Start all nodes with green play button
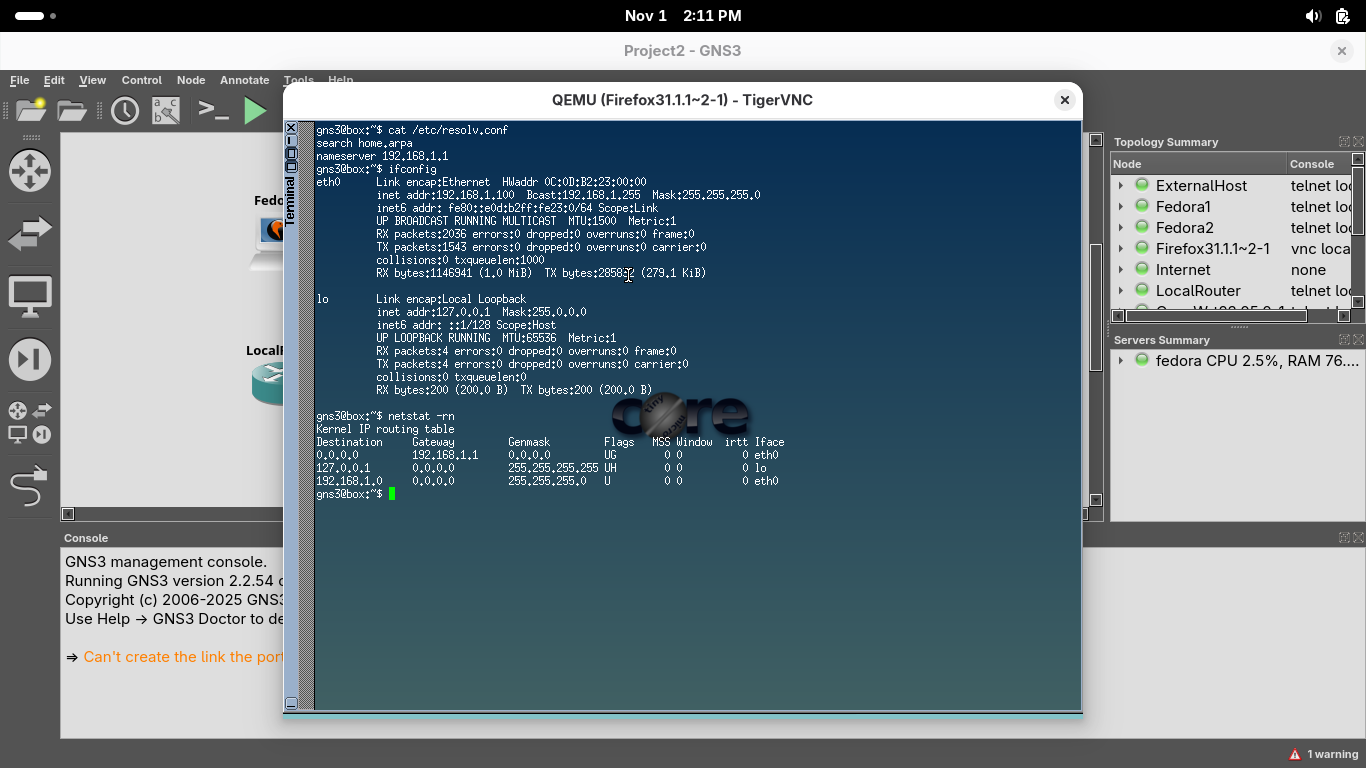The height and width of the screenshot is (768, 1366). (x=256, y=110)
